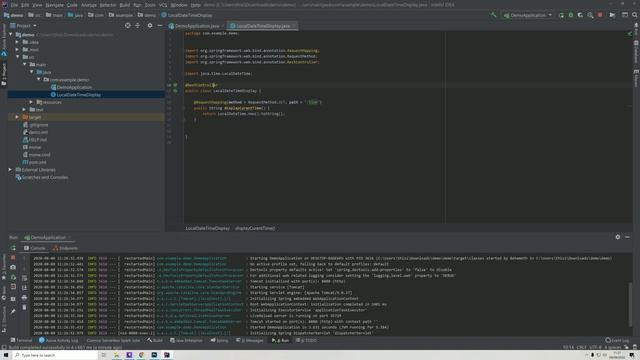Select pom.xml in project tree
This screenshot has height=360, width=640.
tap(34, 162)
